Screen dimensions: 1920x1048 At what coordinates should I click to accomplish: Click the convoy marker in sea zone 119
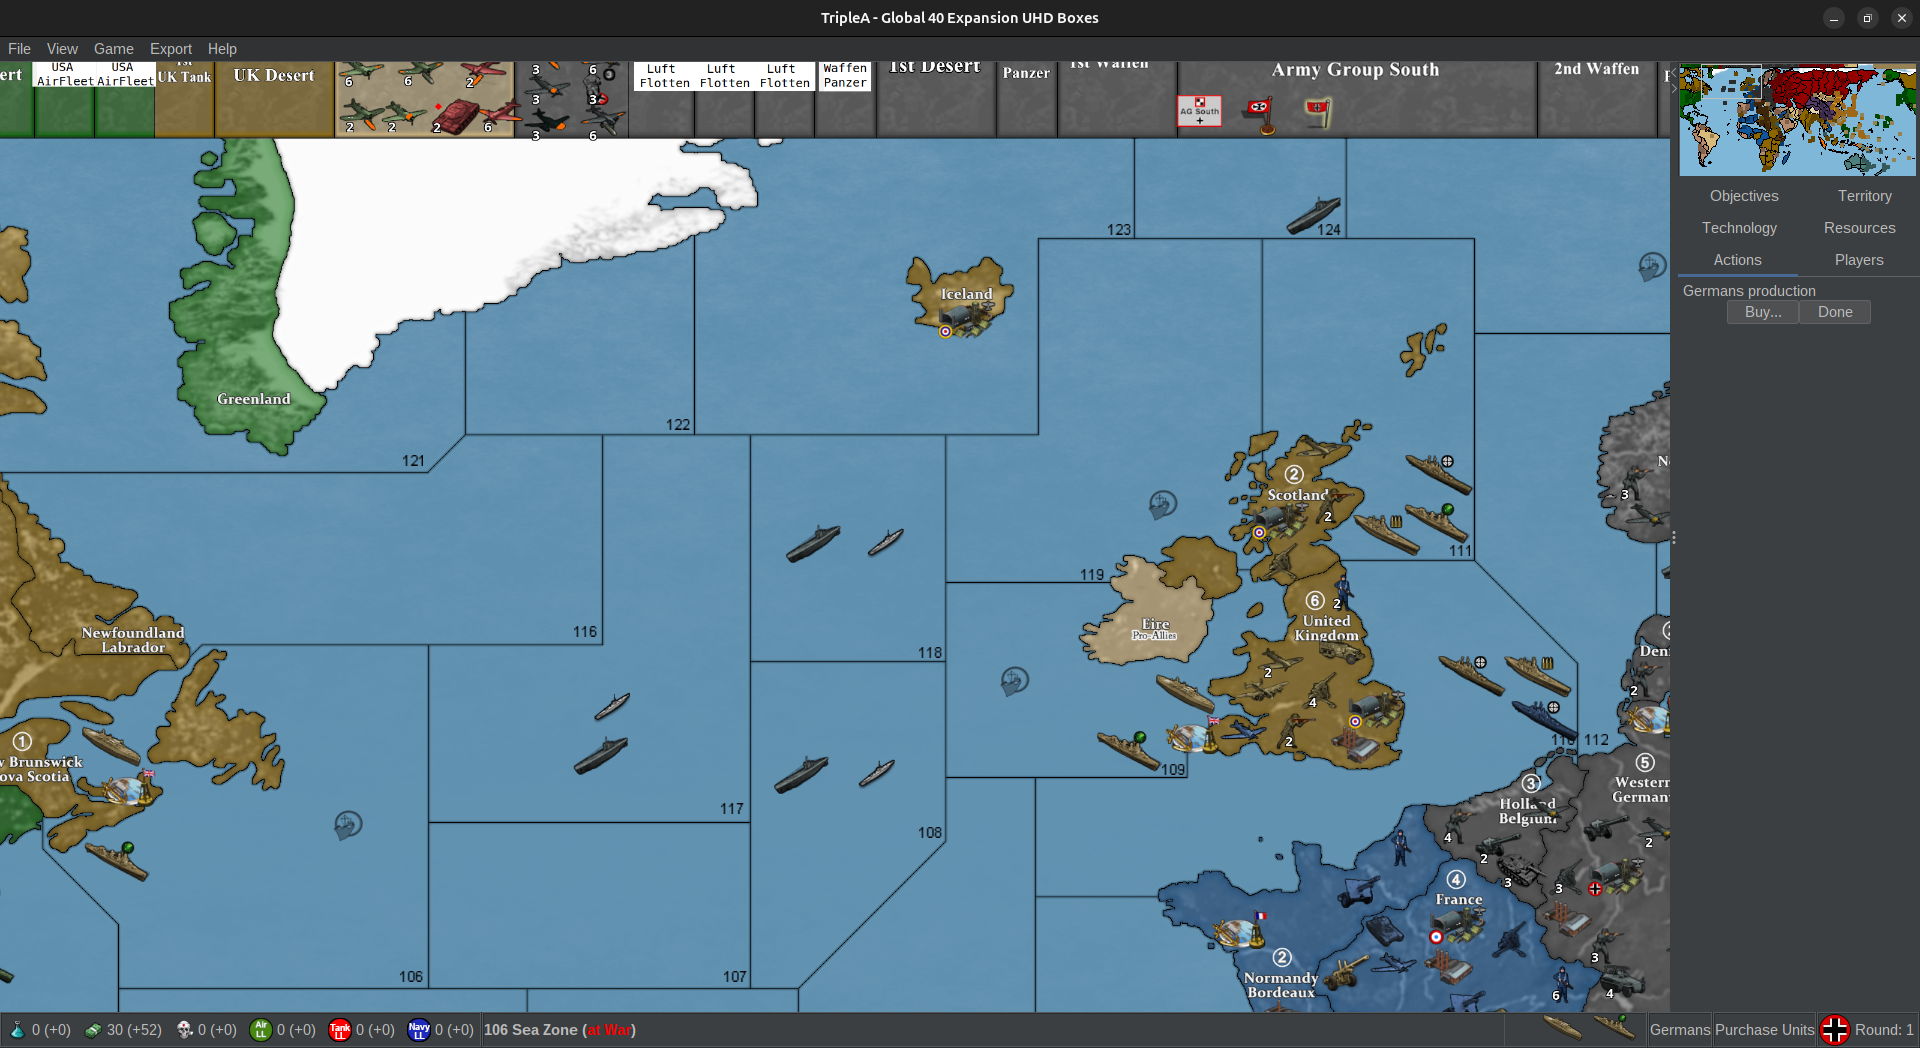[1162, 503]
